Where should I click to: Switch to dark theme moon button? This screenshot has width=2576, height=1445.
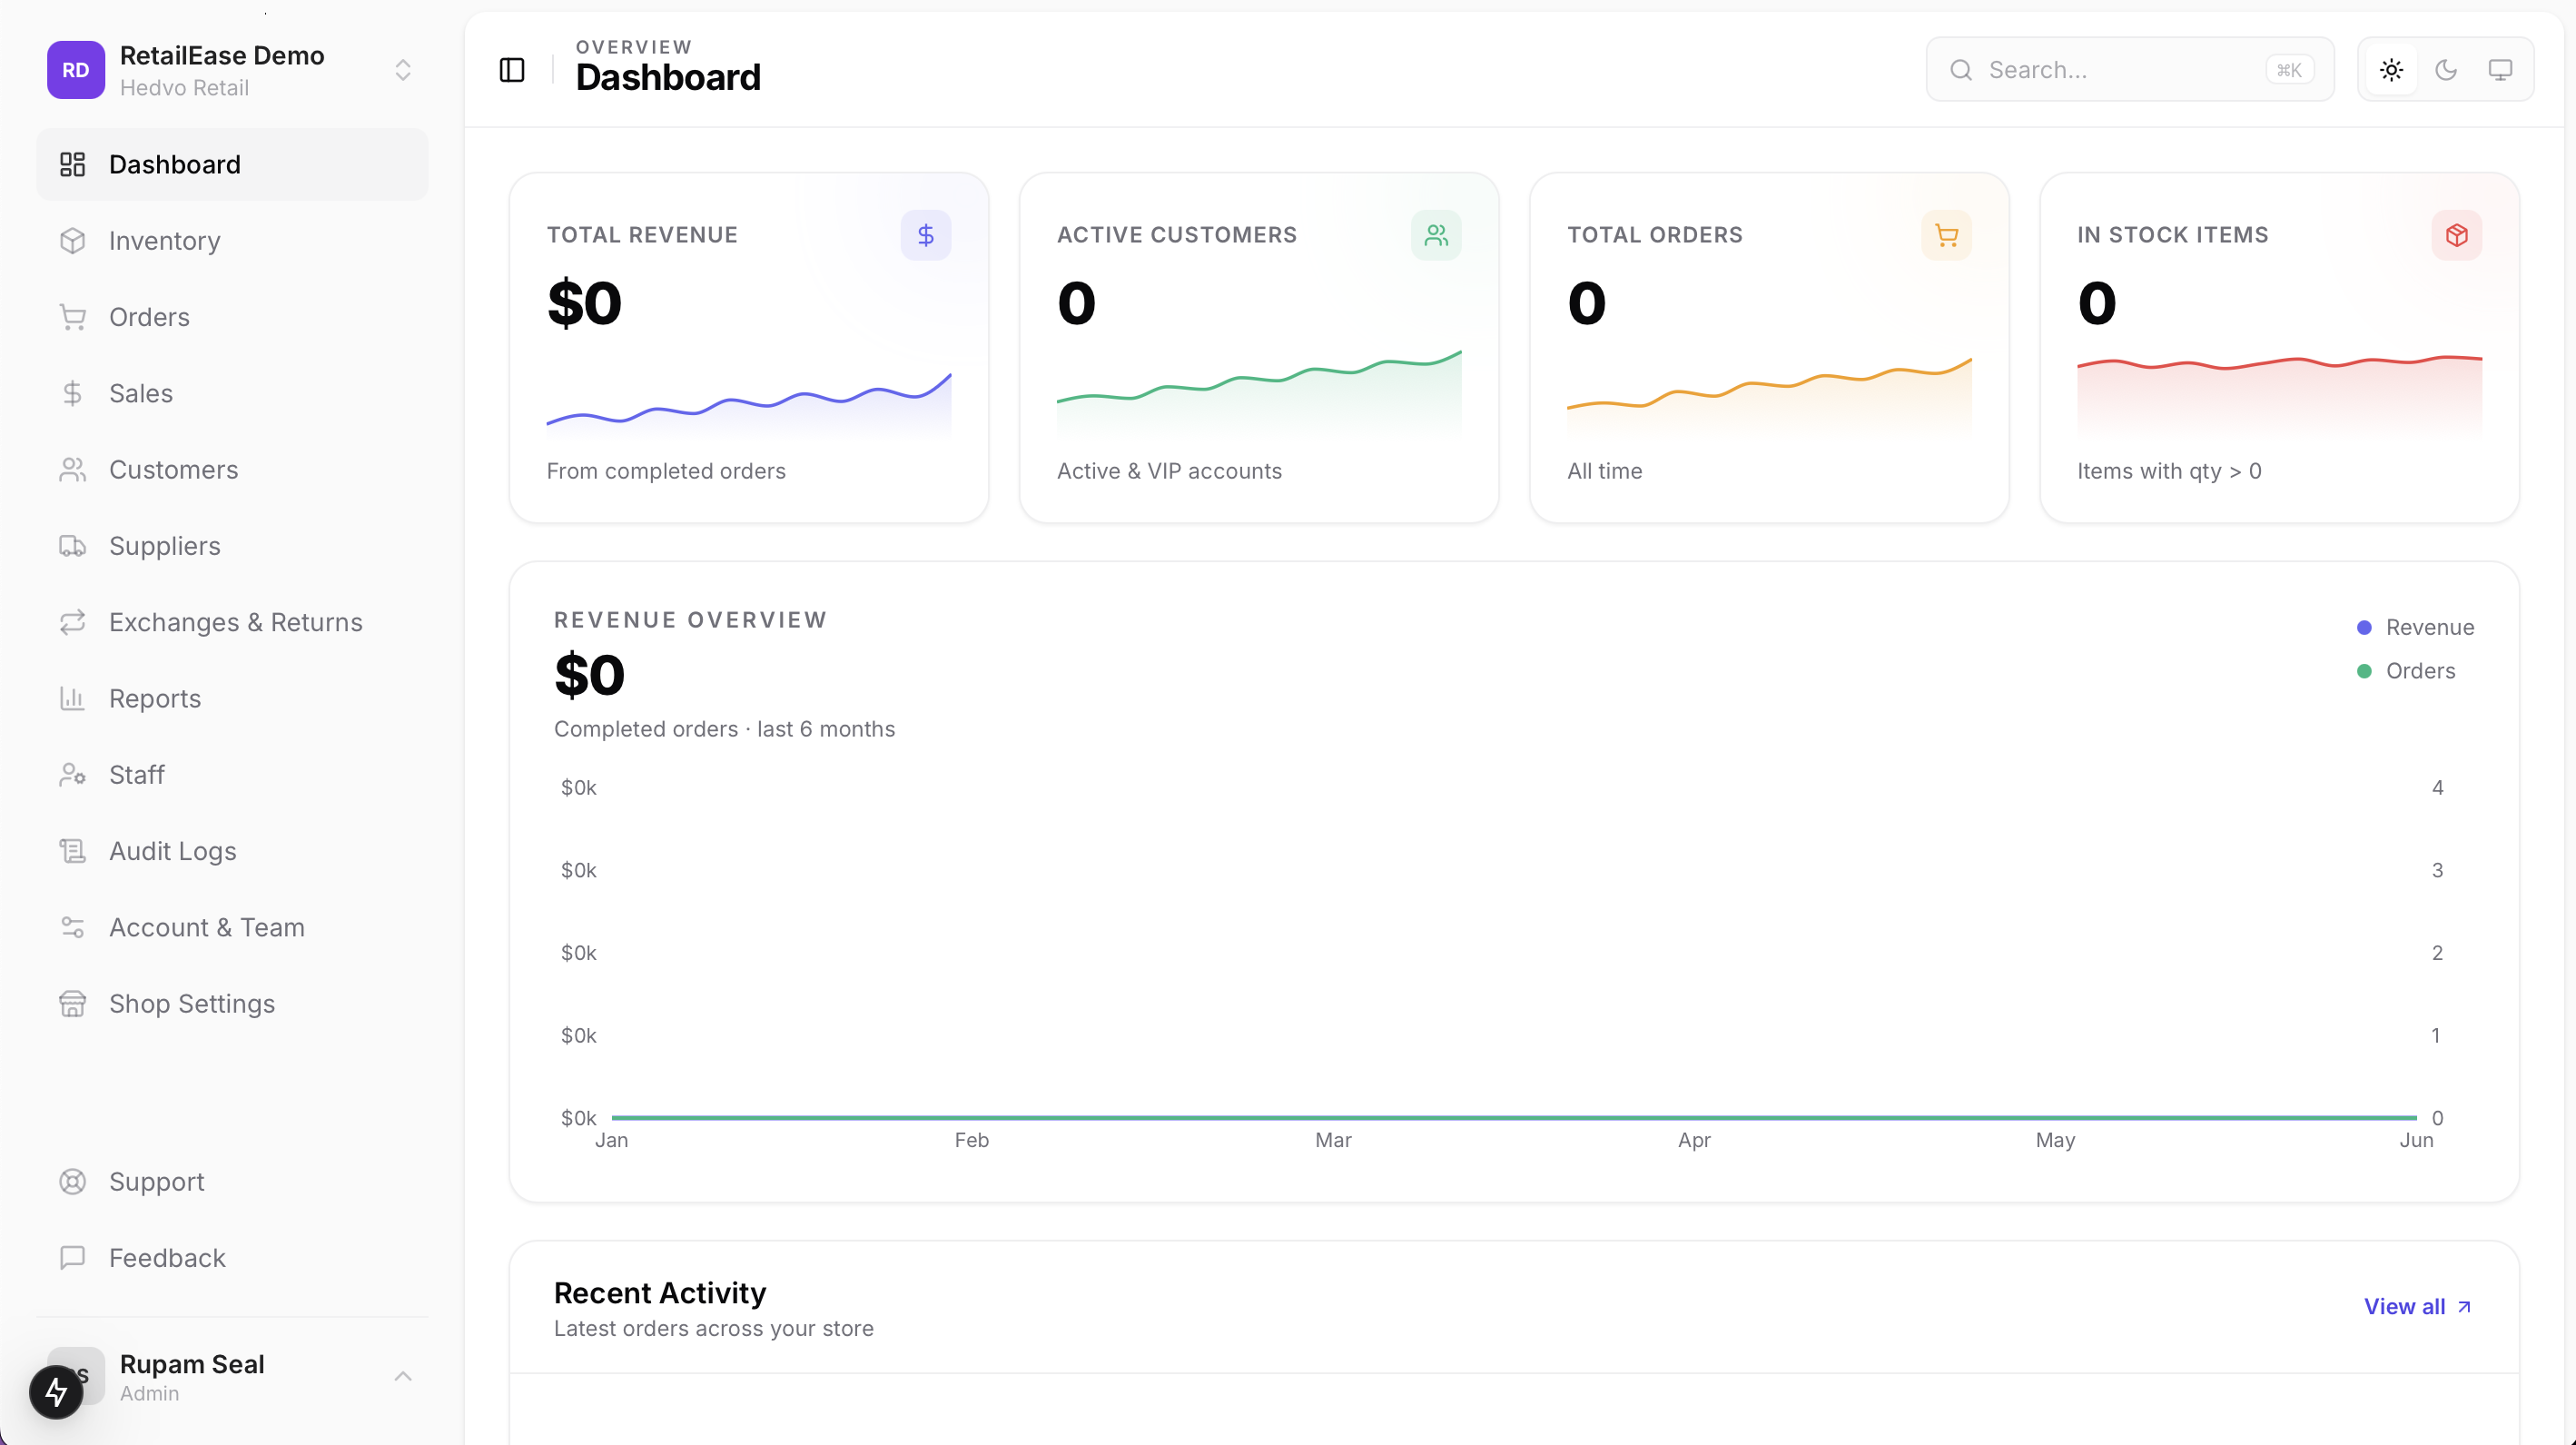click(x=2446, y=70)
